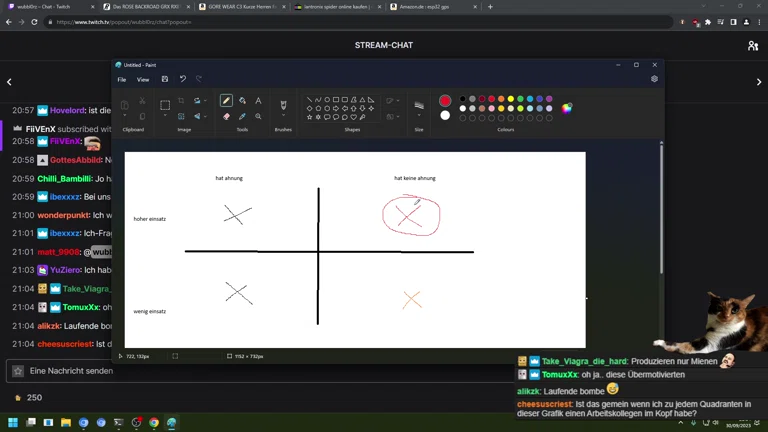Select the Pencil tool in Paint
The image size is (768, 432).
click(x=227, y=101)
